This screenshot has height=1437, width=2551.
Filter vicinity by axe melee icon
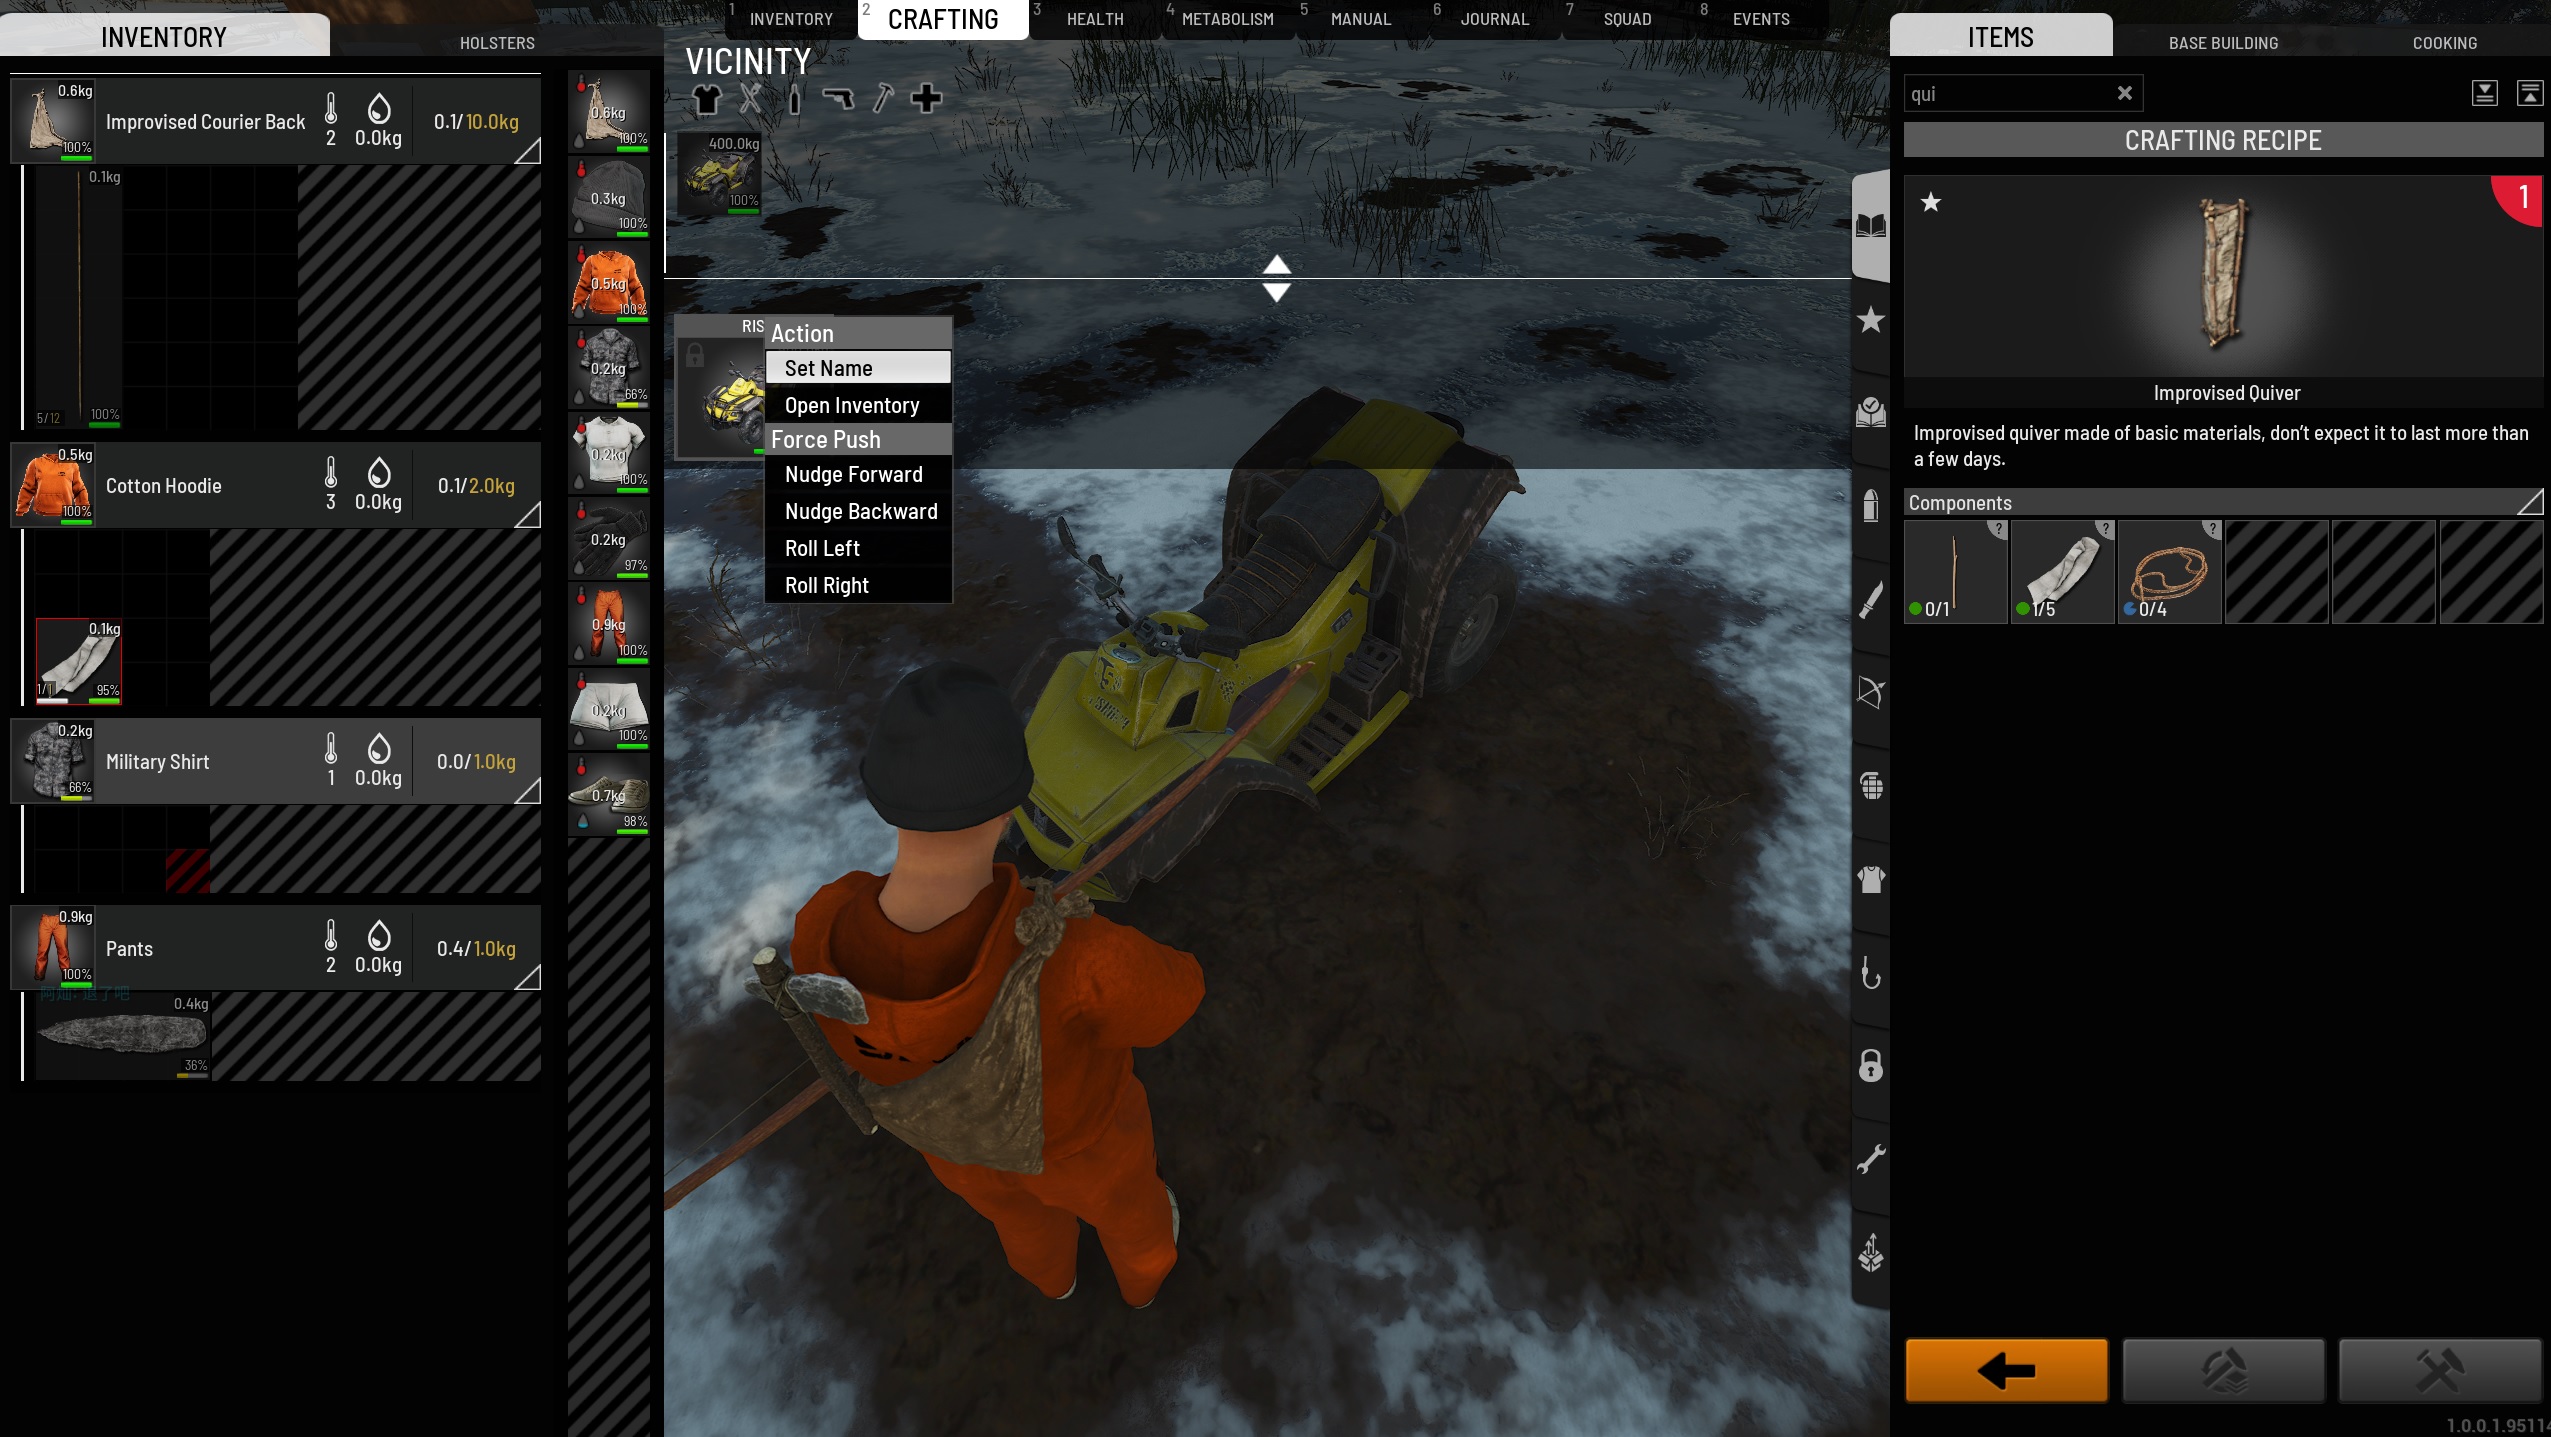882,99
